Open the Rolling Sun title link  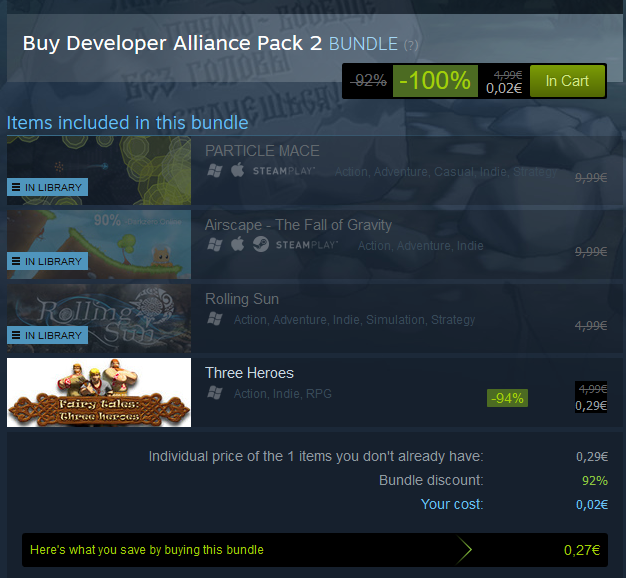pos(242,299)
